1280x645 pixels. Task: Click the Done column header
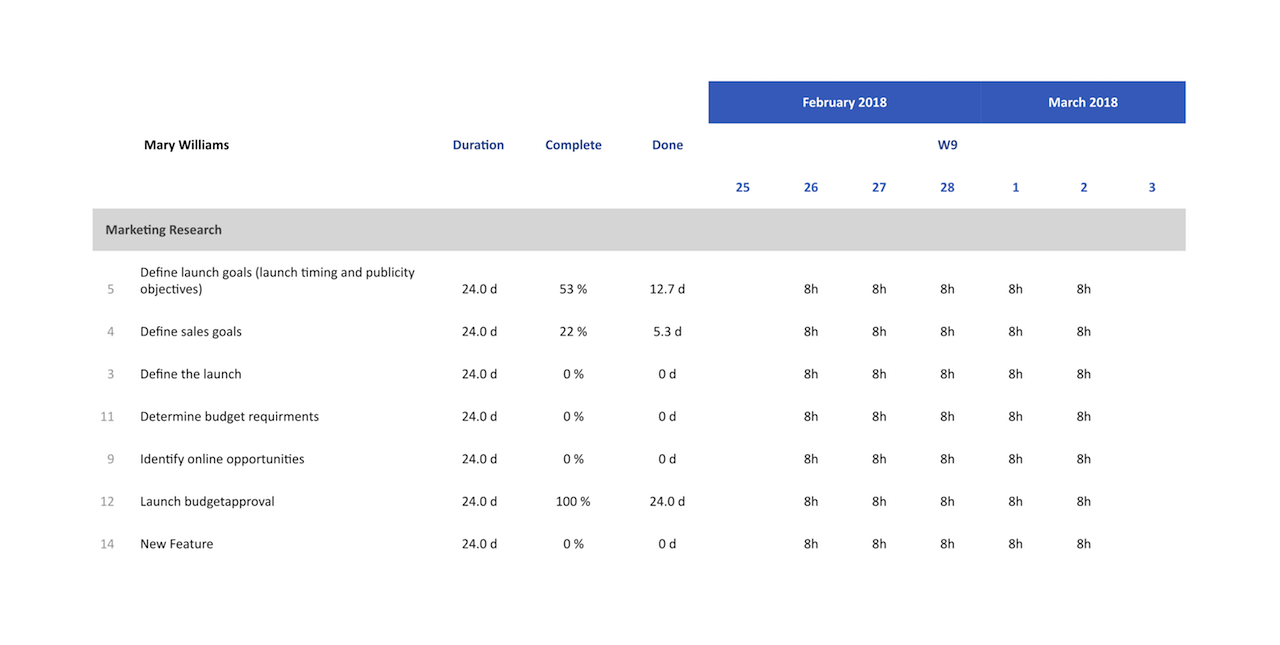(x=667, y=145)
